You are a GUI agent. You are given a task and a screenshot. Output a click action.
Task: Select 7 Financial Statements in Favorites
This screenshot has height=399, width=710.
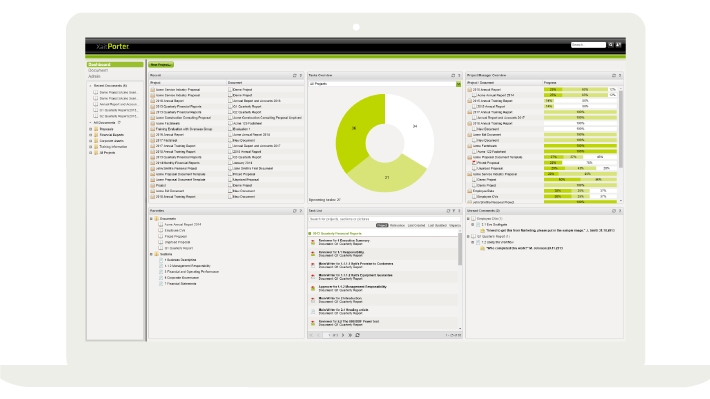point(180,284)
